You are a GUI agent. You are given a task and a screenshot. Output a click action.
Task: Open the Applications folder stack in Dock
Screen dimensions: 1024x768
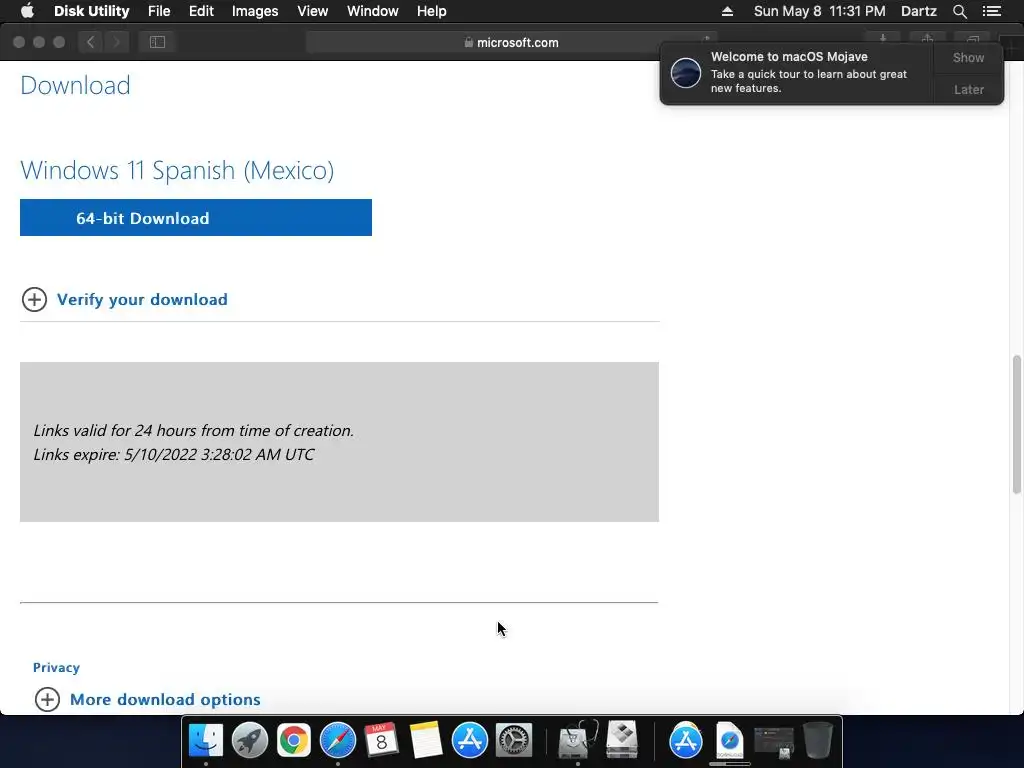pos(685,741)
